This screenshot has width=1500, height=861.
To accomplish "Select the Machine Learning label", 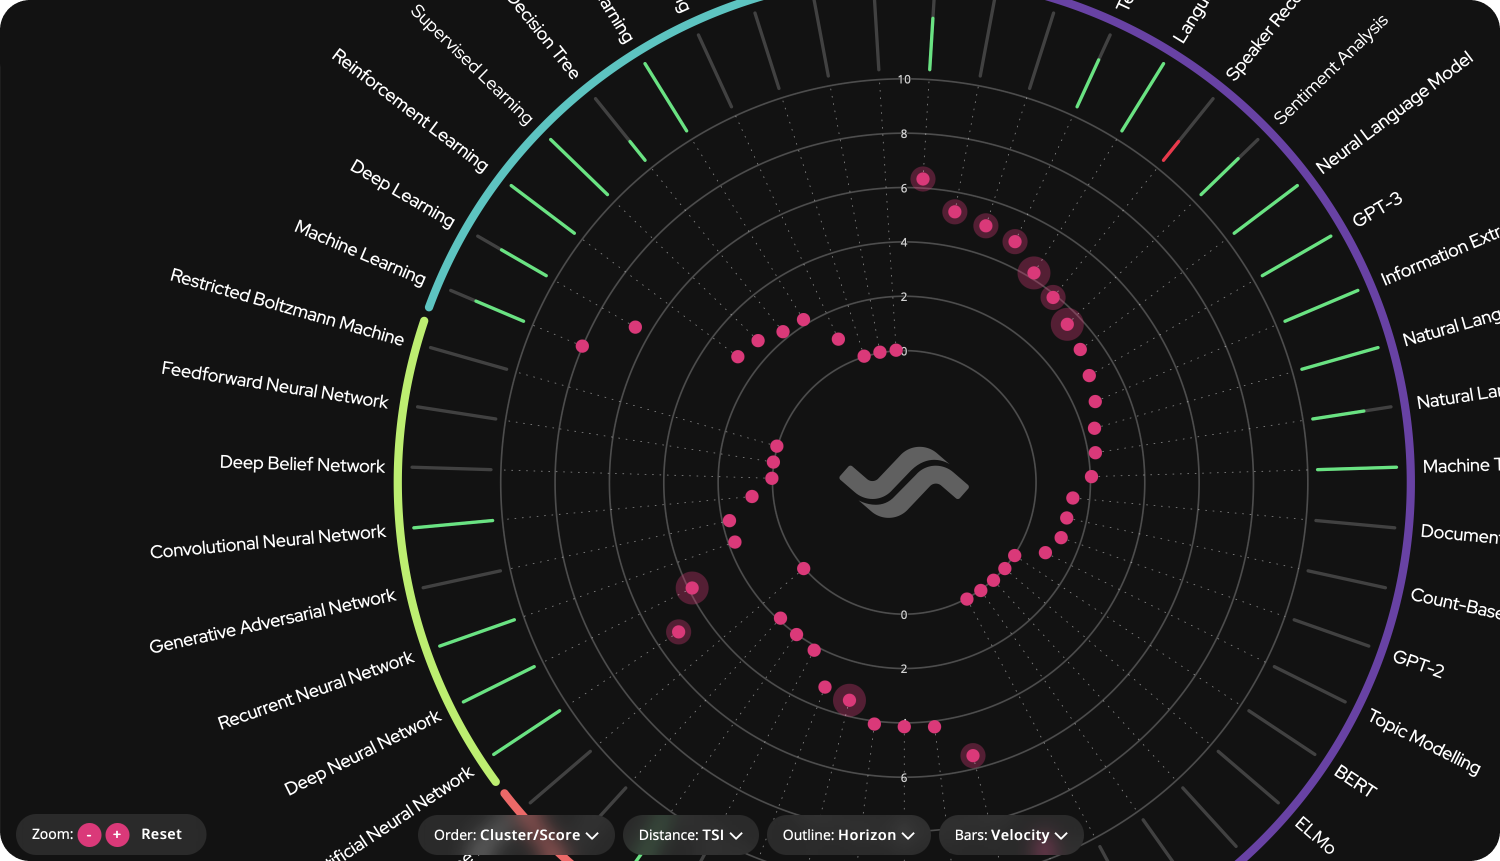I will pos(360,252).
